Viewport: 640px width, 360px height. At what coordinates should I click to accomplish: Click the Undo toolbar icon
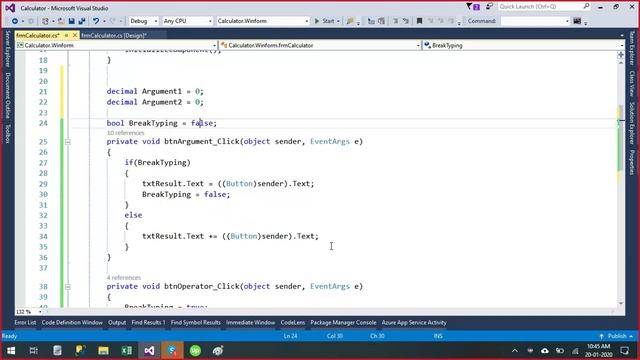(96, 21)
